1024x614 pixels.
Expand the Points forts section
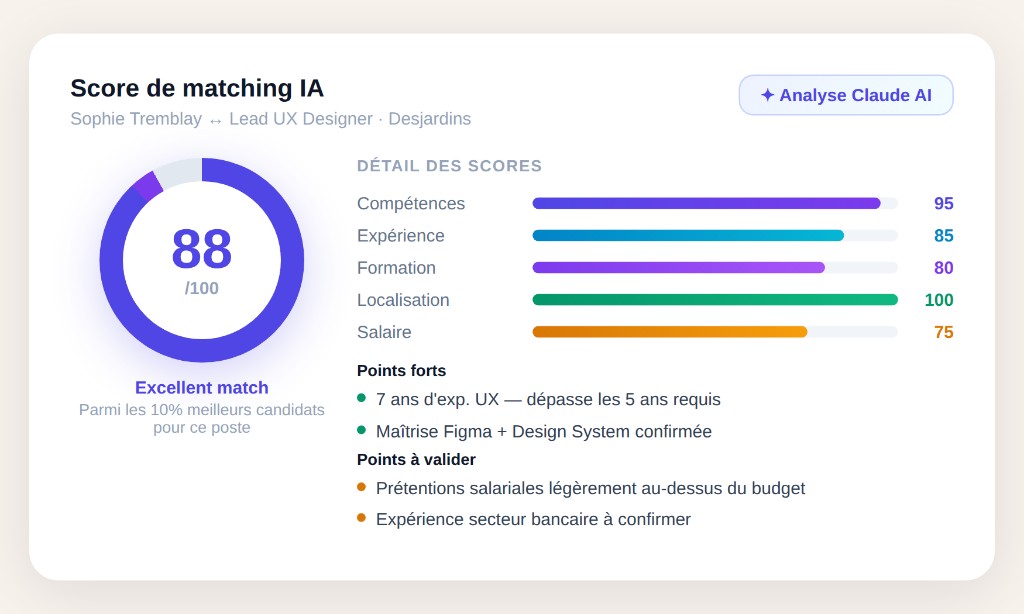[x=401, y=370]
